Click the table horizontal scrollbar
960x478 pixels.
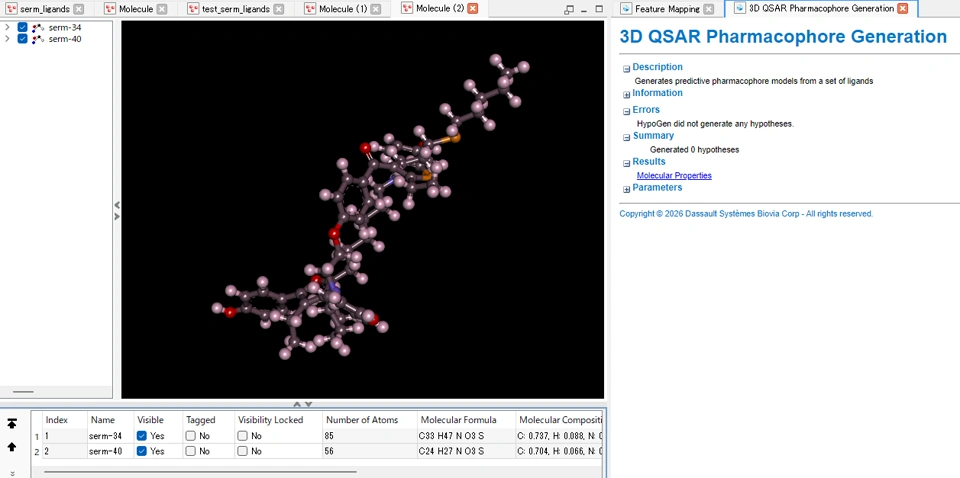[x=200, y=472]
